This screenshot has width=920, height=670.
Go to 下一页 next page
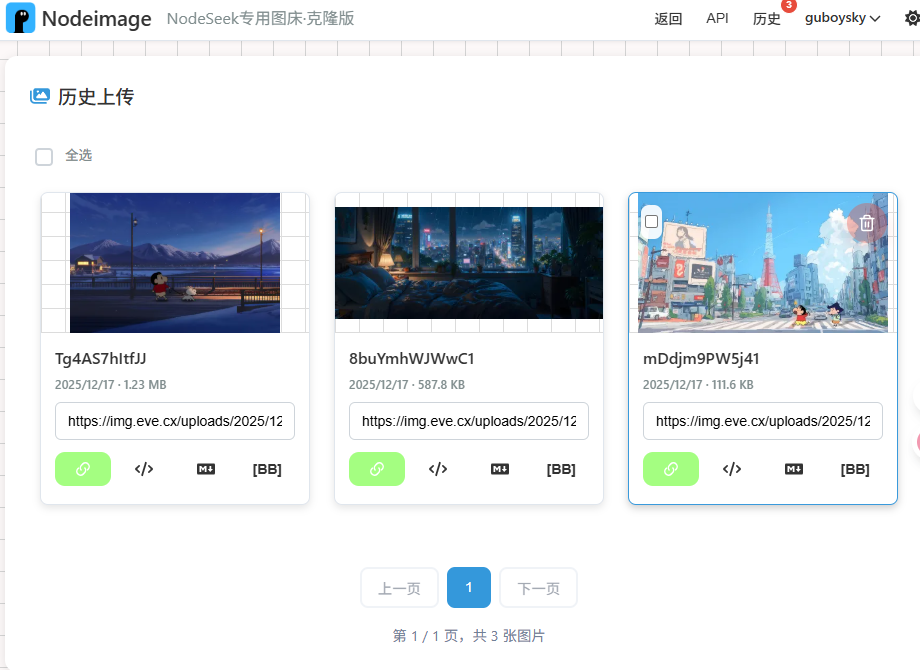click(x=538, y=588)
